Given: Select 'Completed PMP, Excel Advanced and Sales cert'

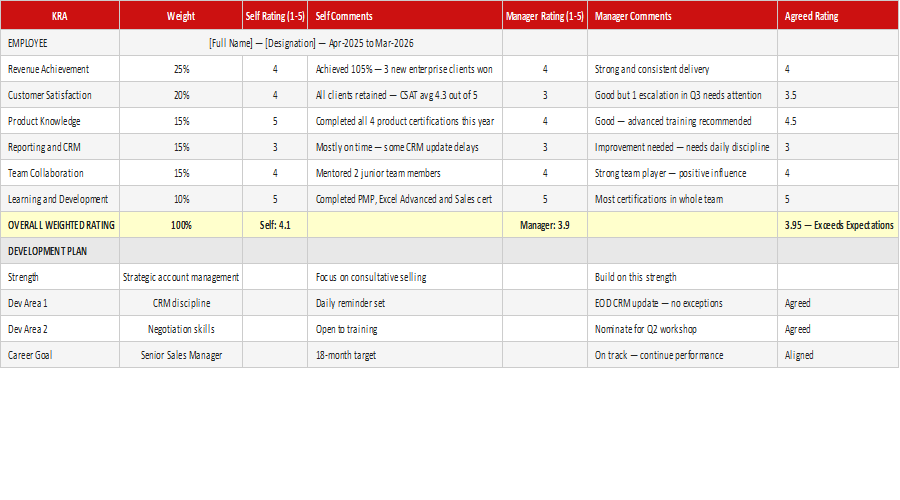Looking at the screenshot, I should coord(405,199).
